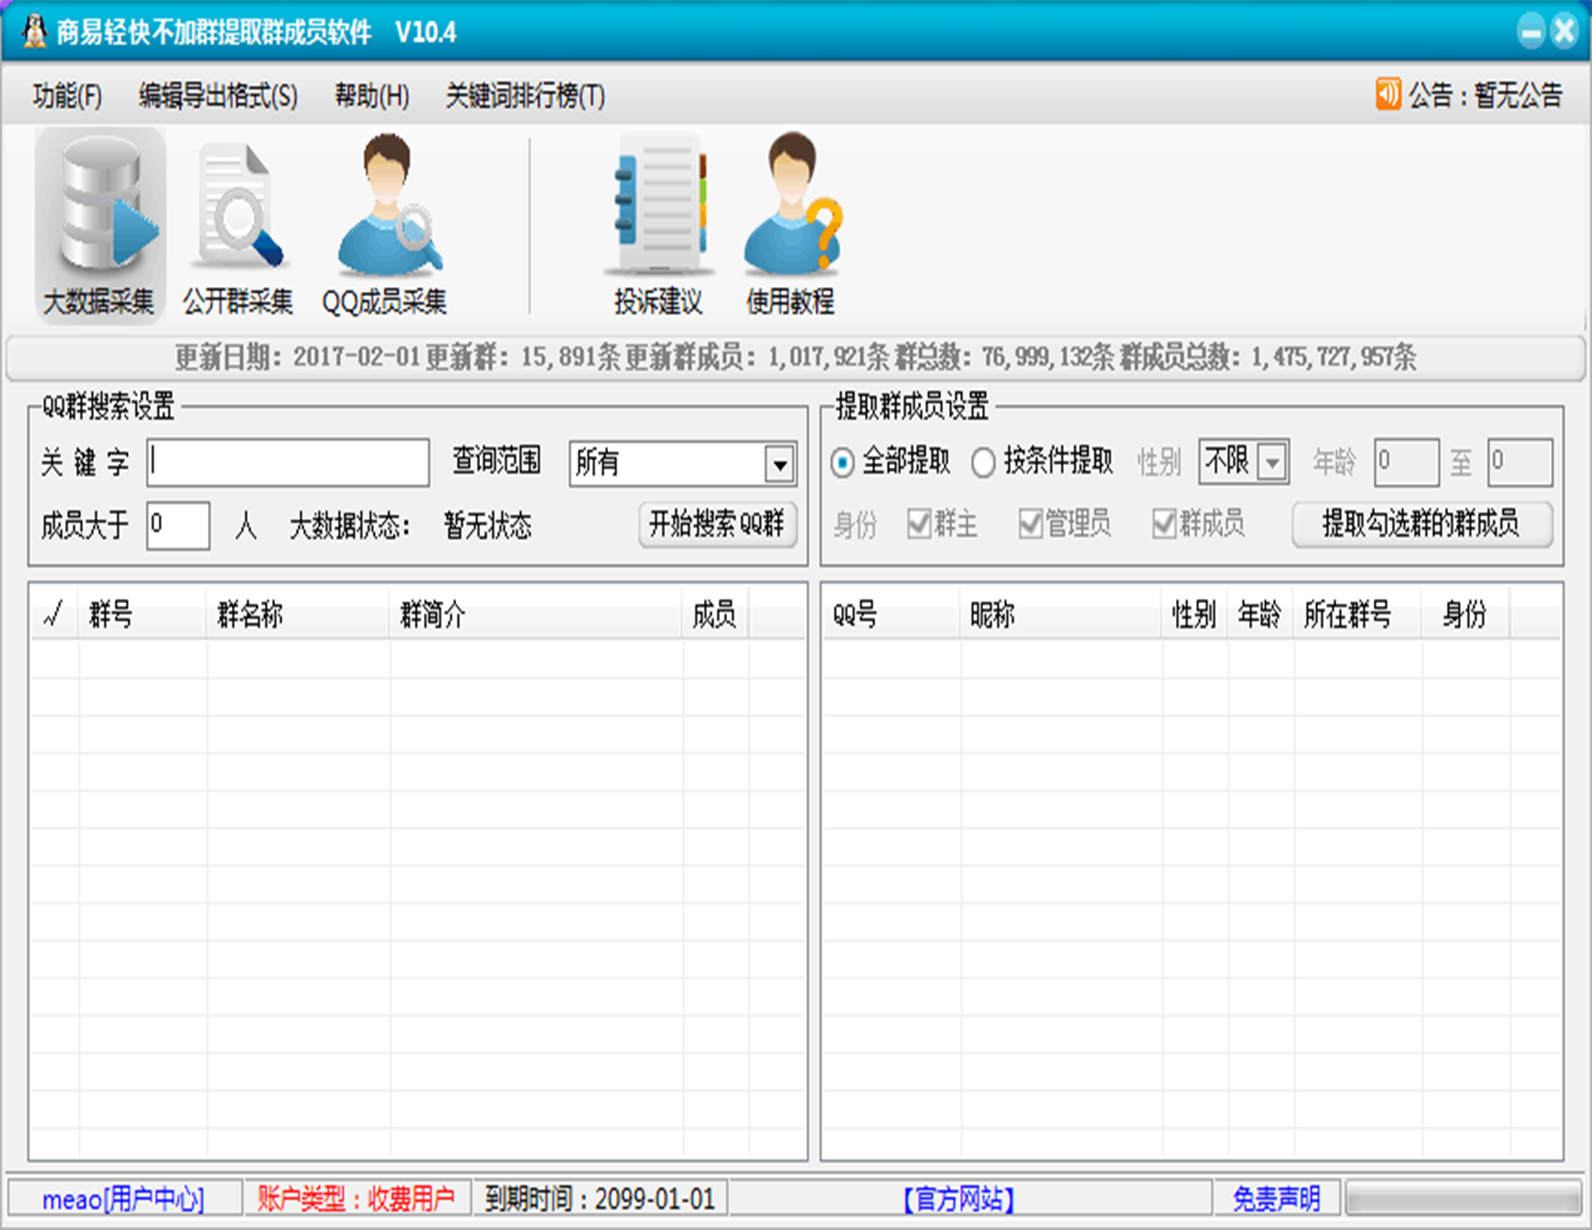Select the 大数据采集 database icon

100,224
